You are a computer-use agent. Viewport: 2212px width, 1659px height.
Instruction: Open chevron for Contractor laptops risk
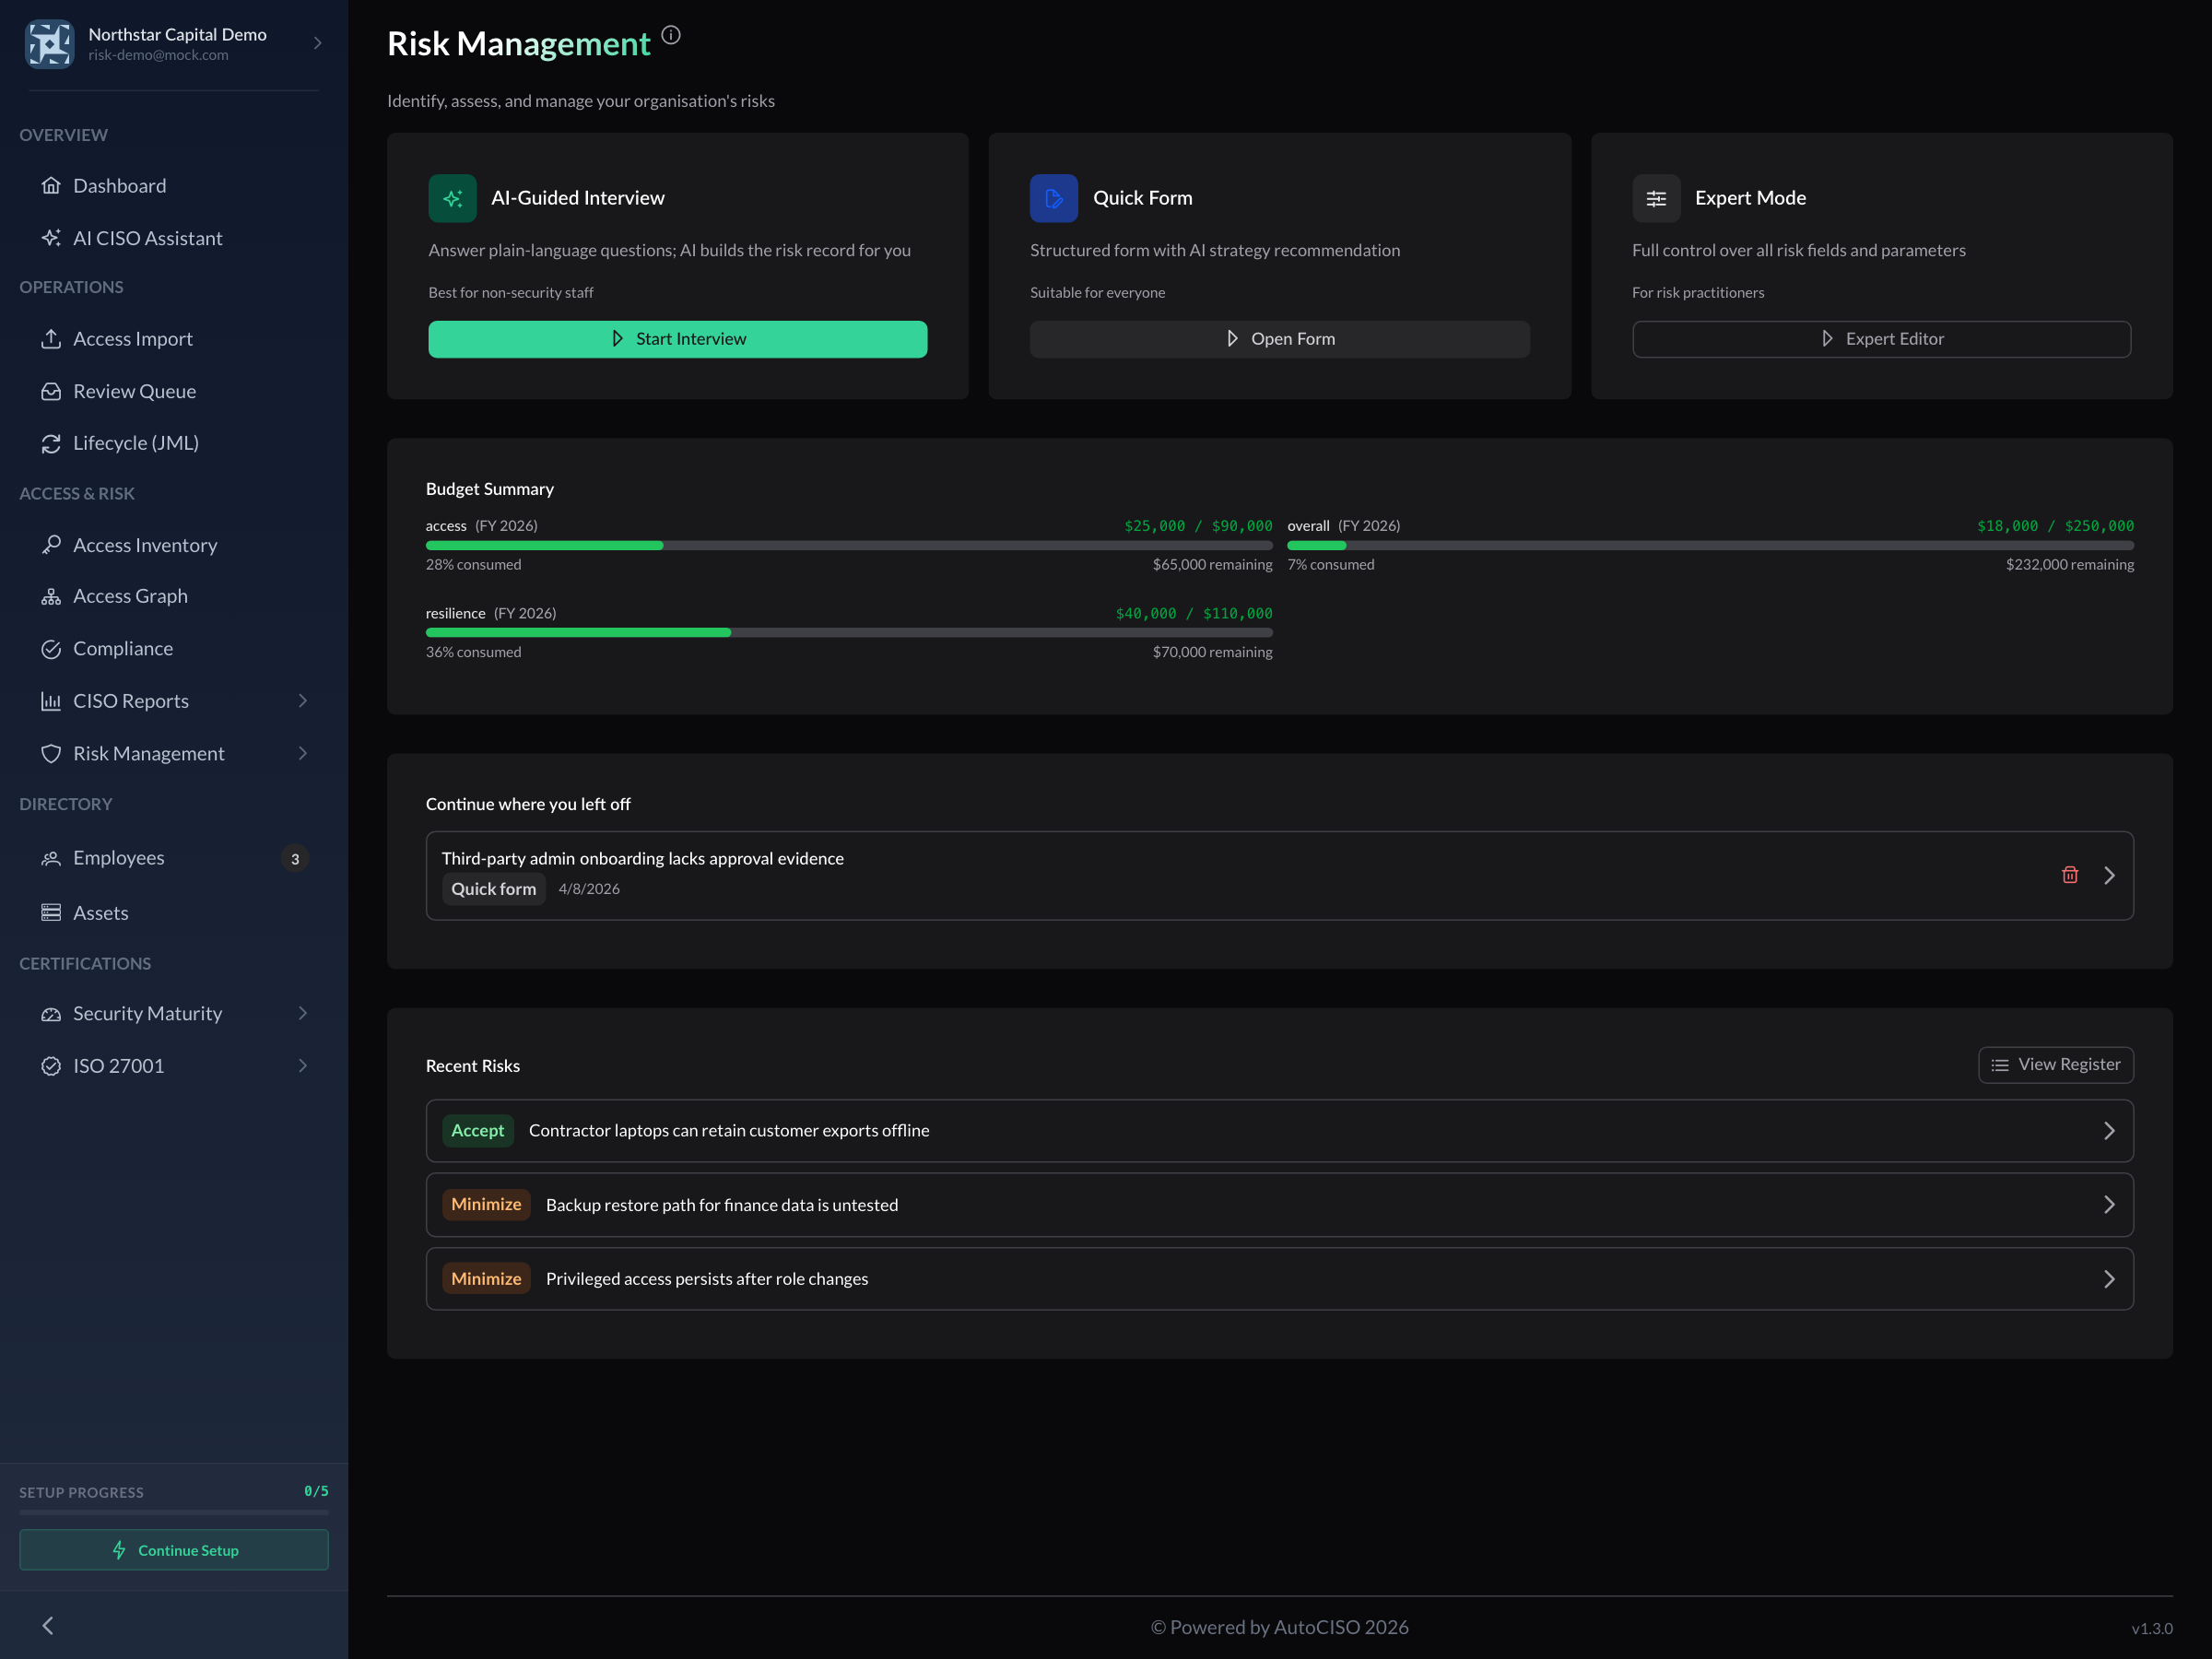coord(2109,1131)
